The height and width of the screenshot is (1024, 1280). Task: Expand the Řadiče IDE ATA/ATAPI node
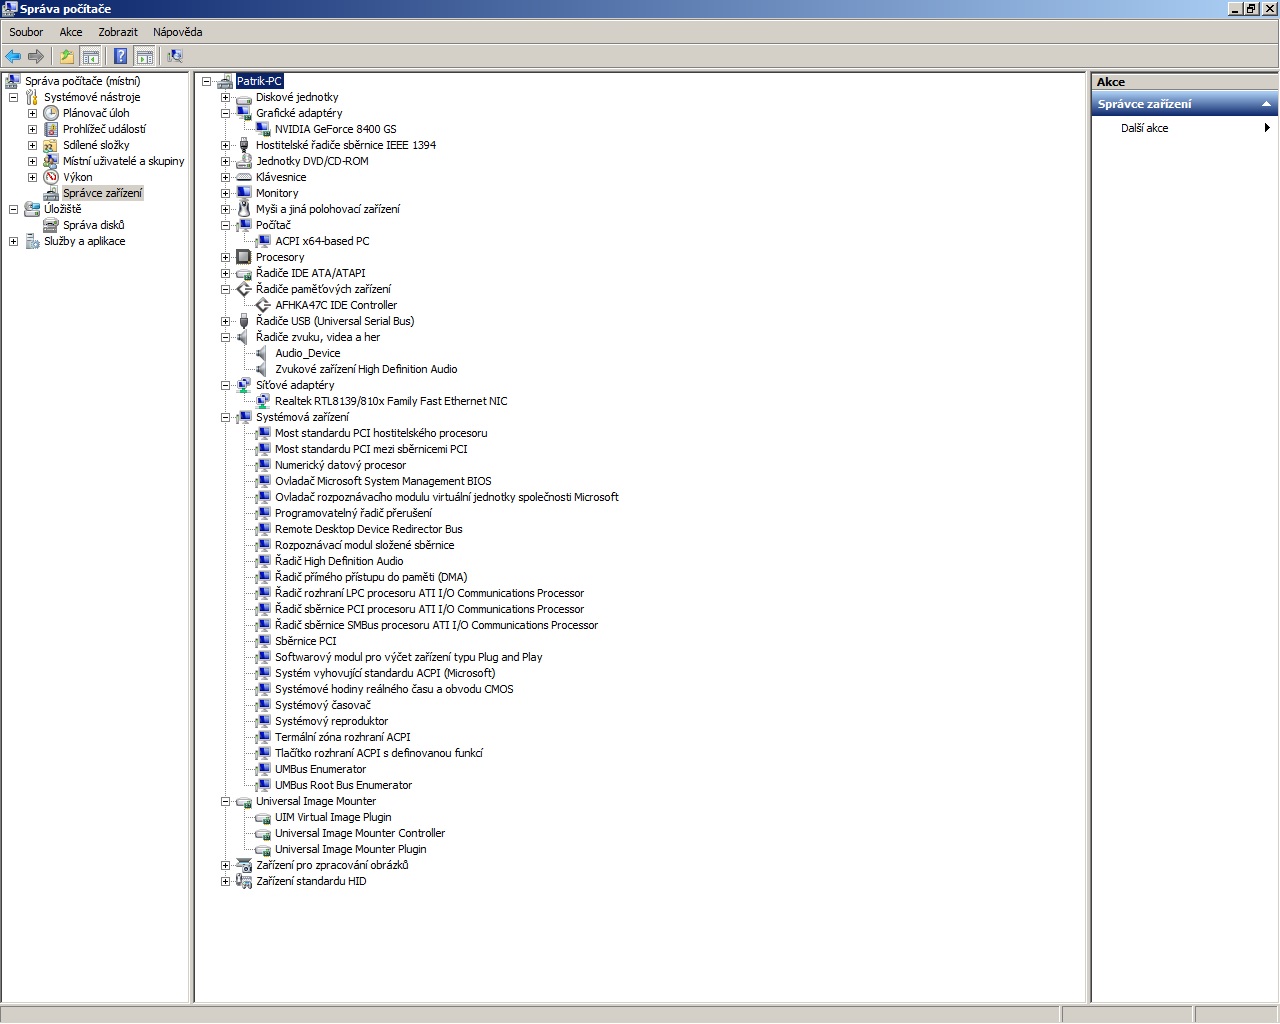pos(225,273)
